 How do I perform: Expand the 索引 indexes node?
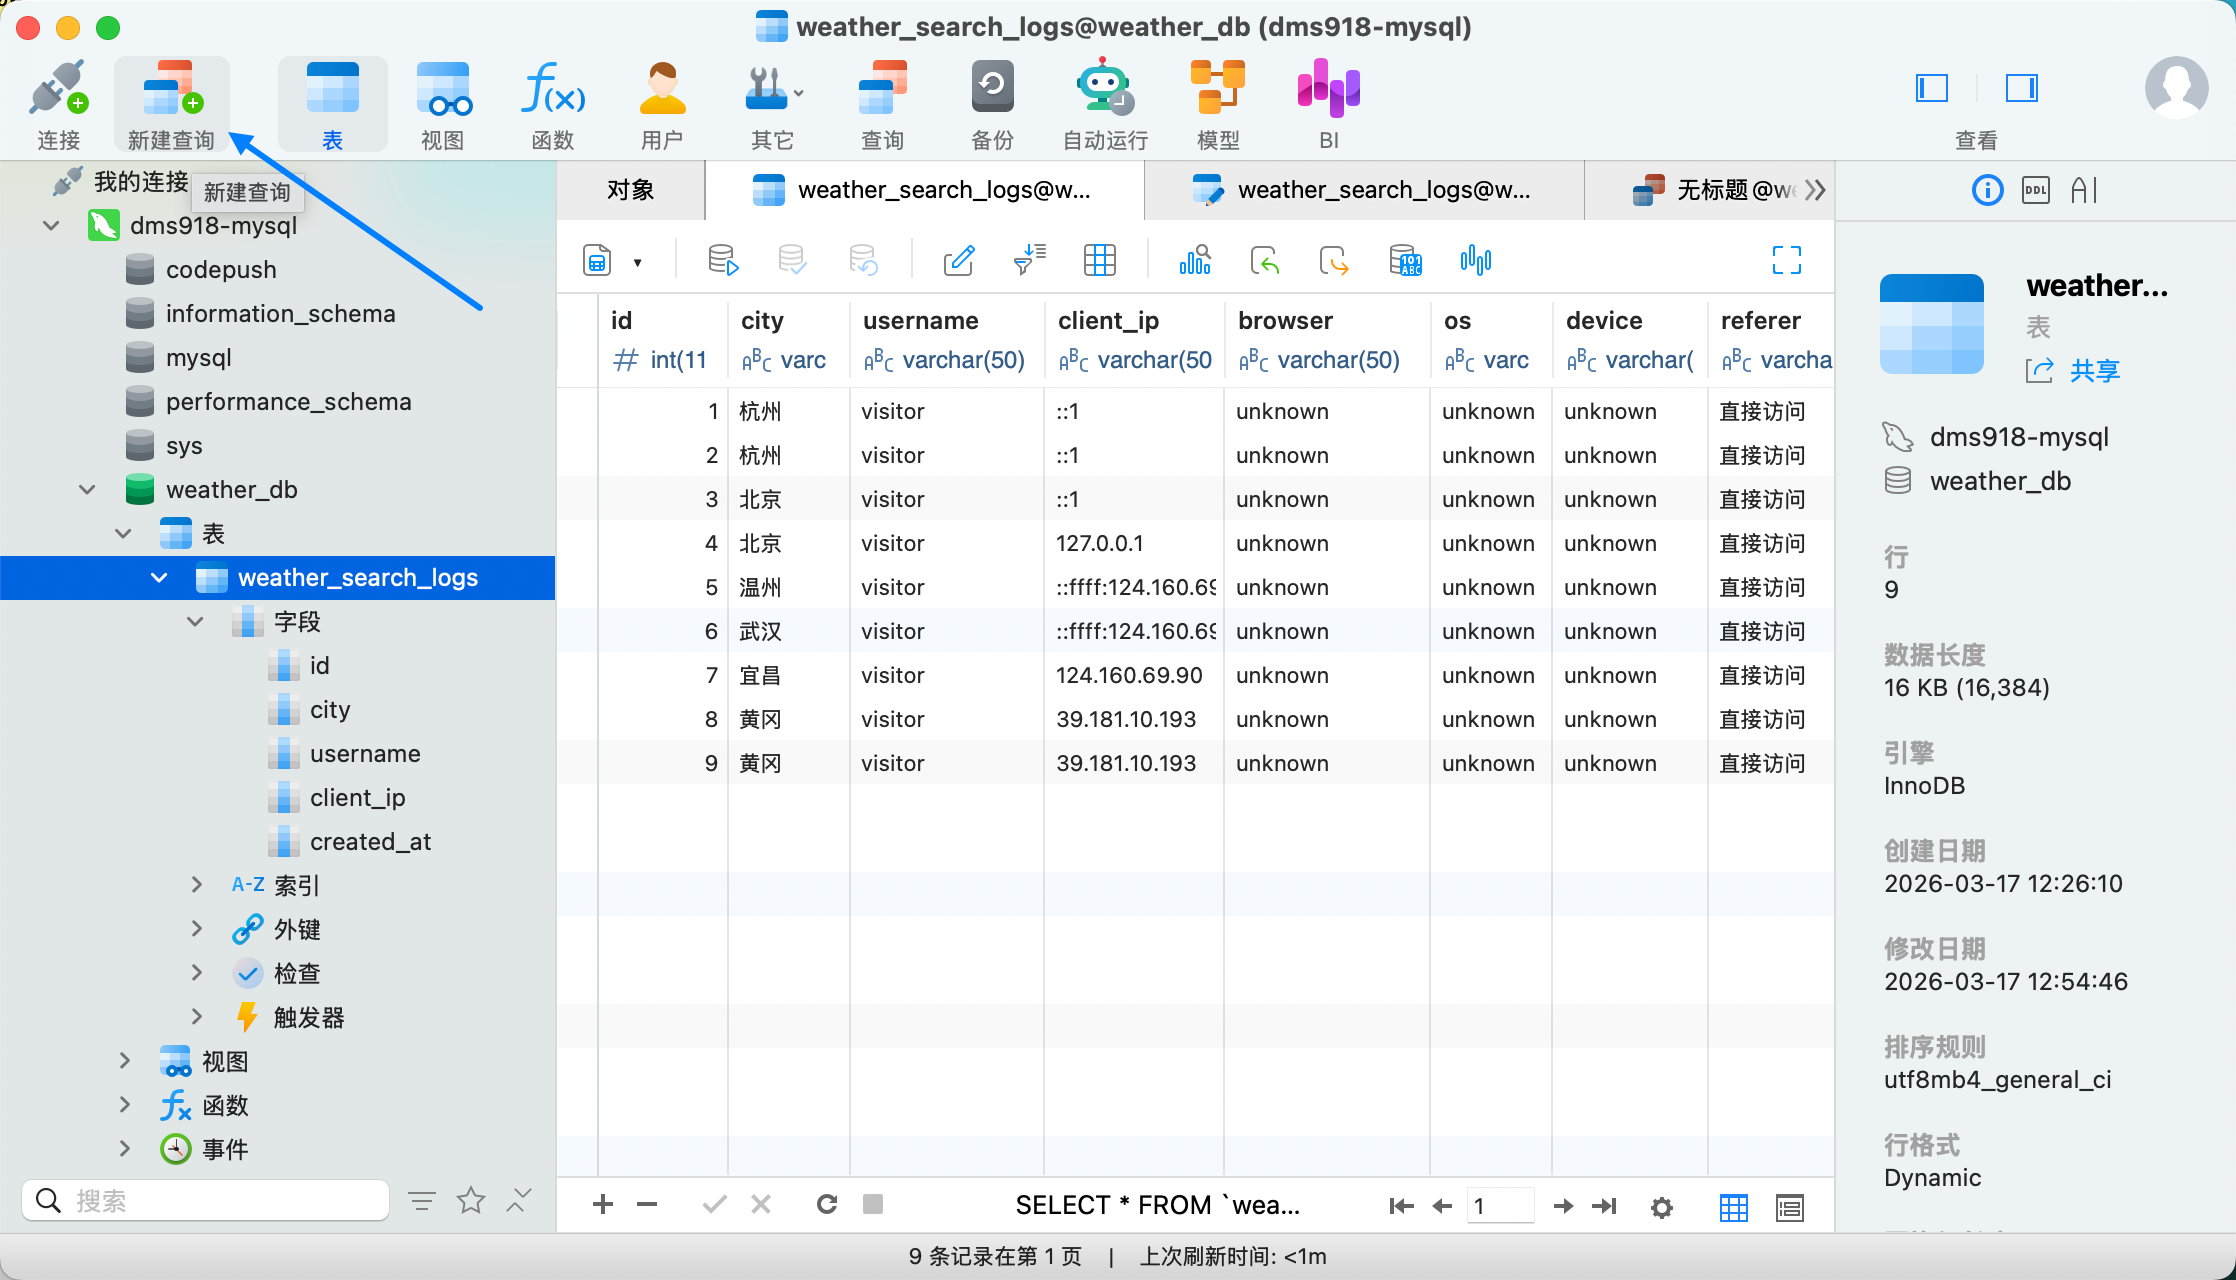[197, 885]
